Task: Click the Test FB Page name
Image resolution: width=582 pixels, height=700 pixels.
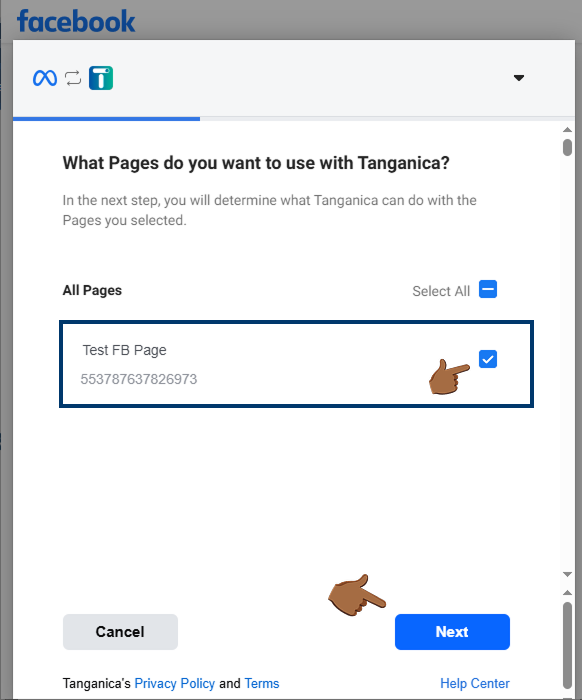Action: coord(124,350)
